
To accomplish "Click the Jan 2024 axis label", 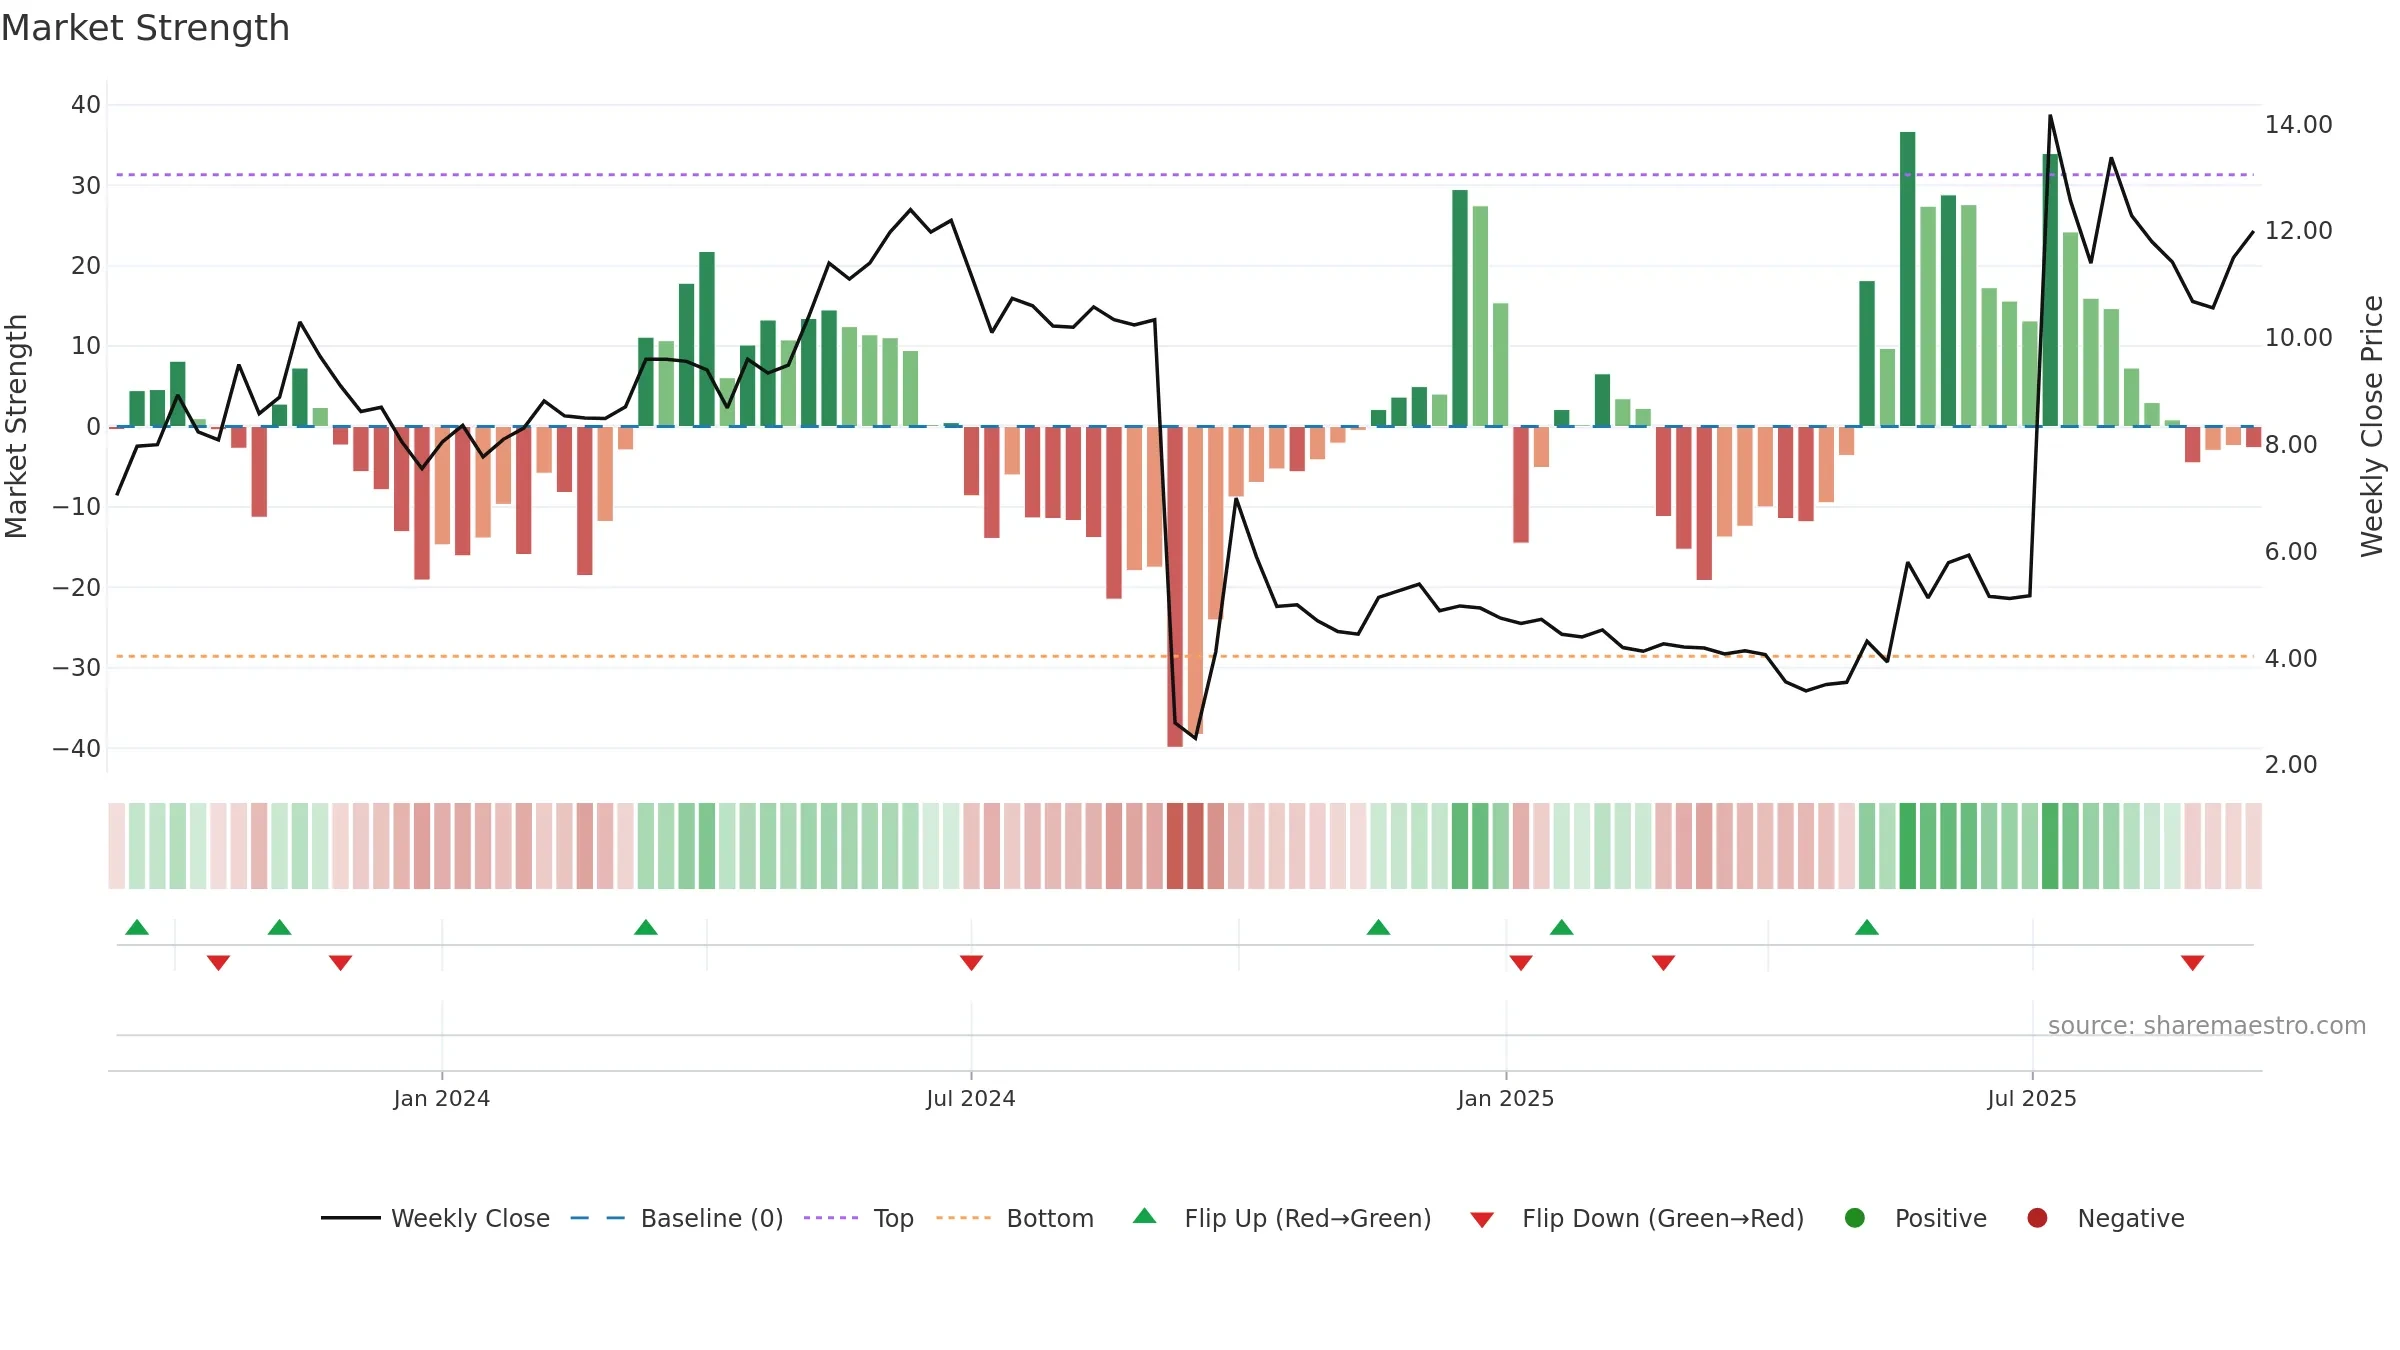I will click(442, 1098).
